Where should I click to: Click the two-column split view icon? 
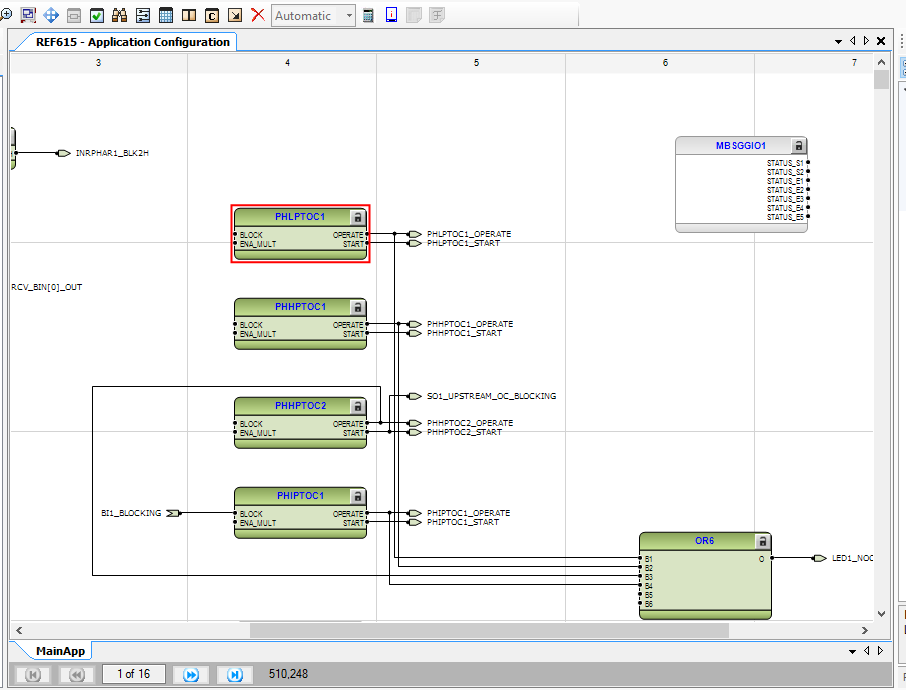(189, 15)
